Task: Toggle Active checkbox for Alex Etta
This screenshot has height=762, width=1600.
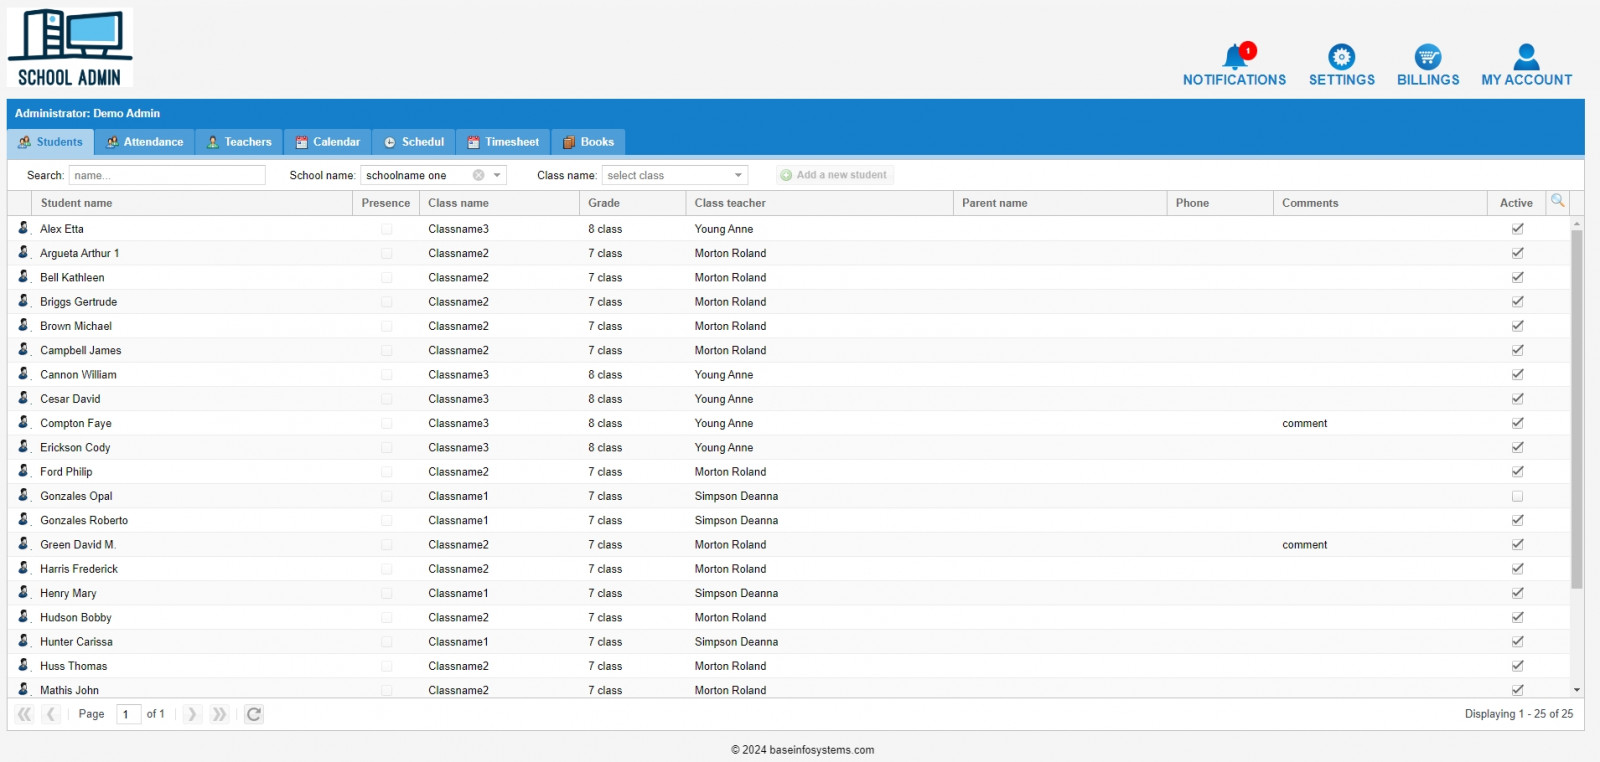Action: tap(1517, 229)
